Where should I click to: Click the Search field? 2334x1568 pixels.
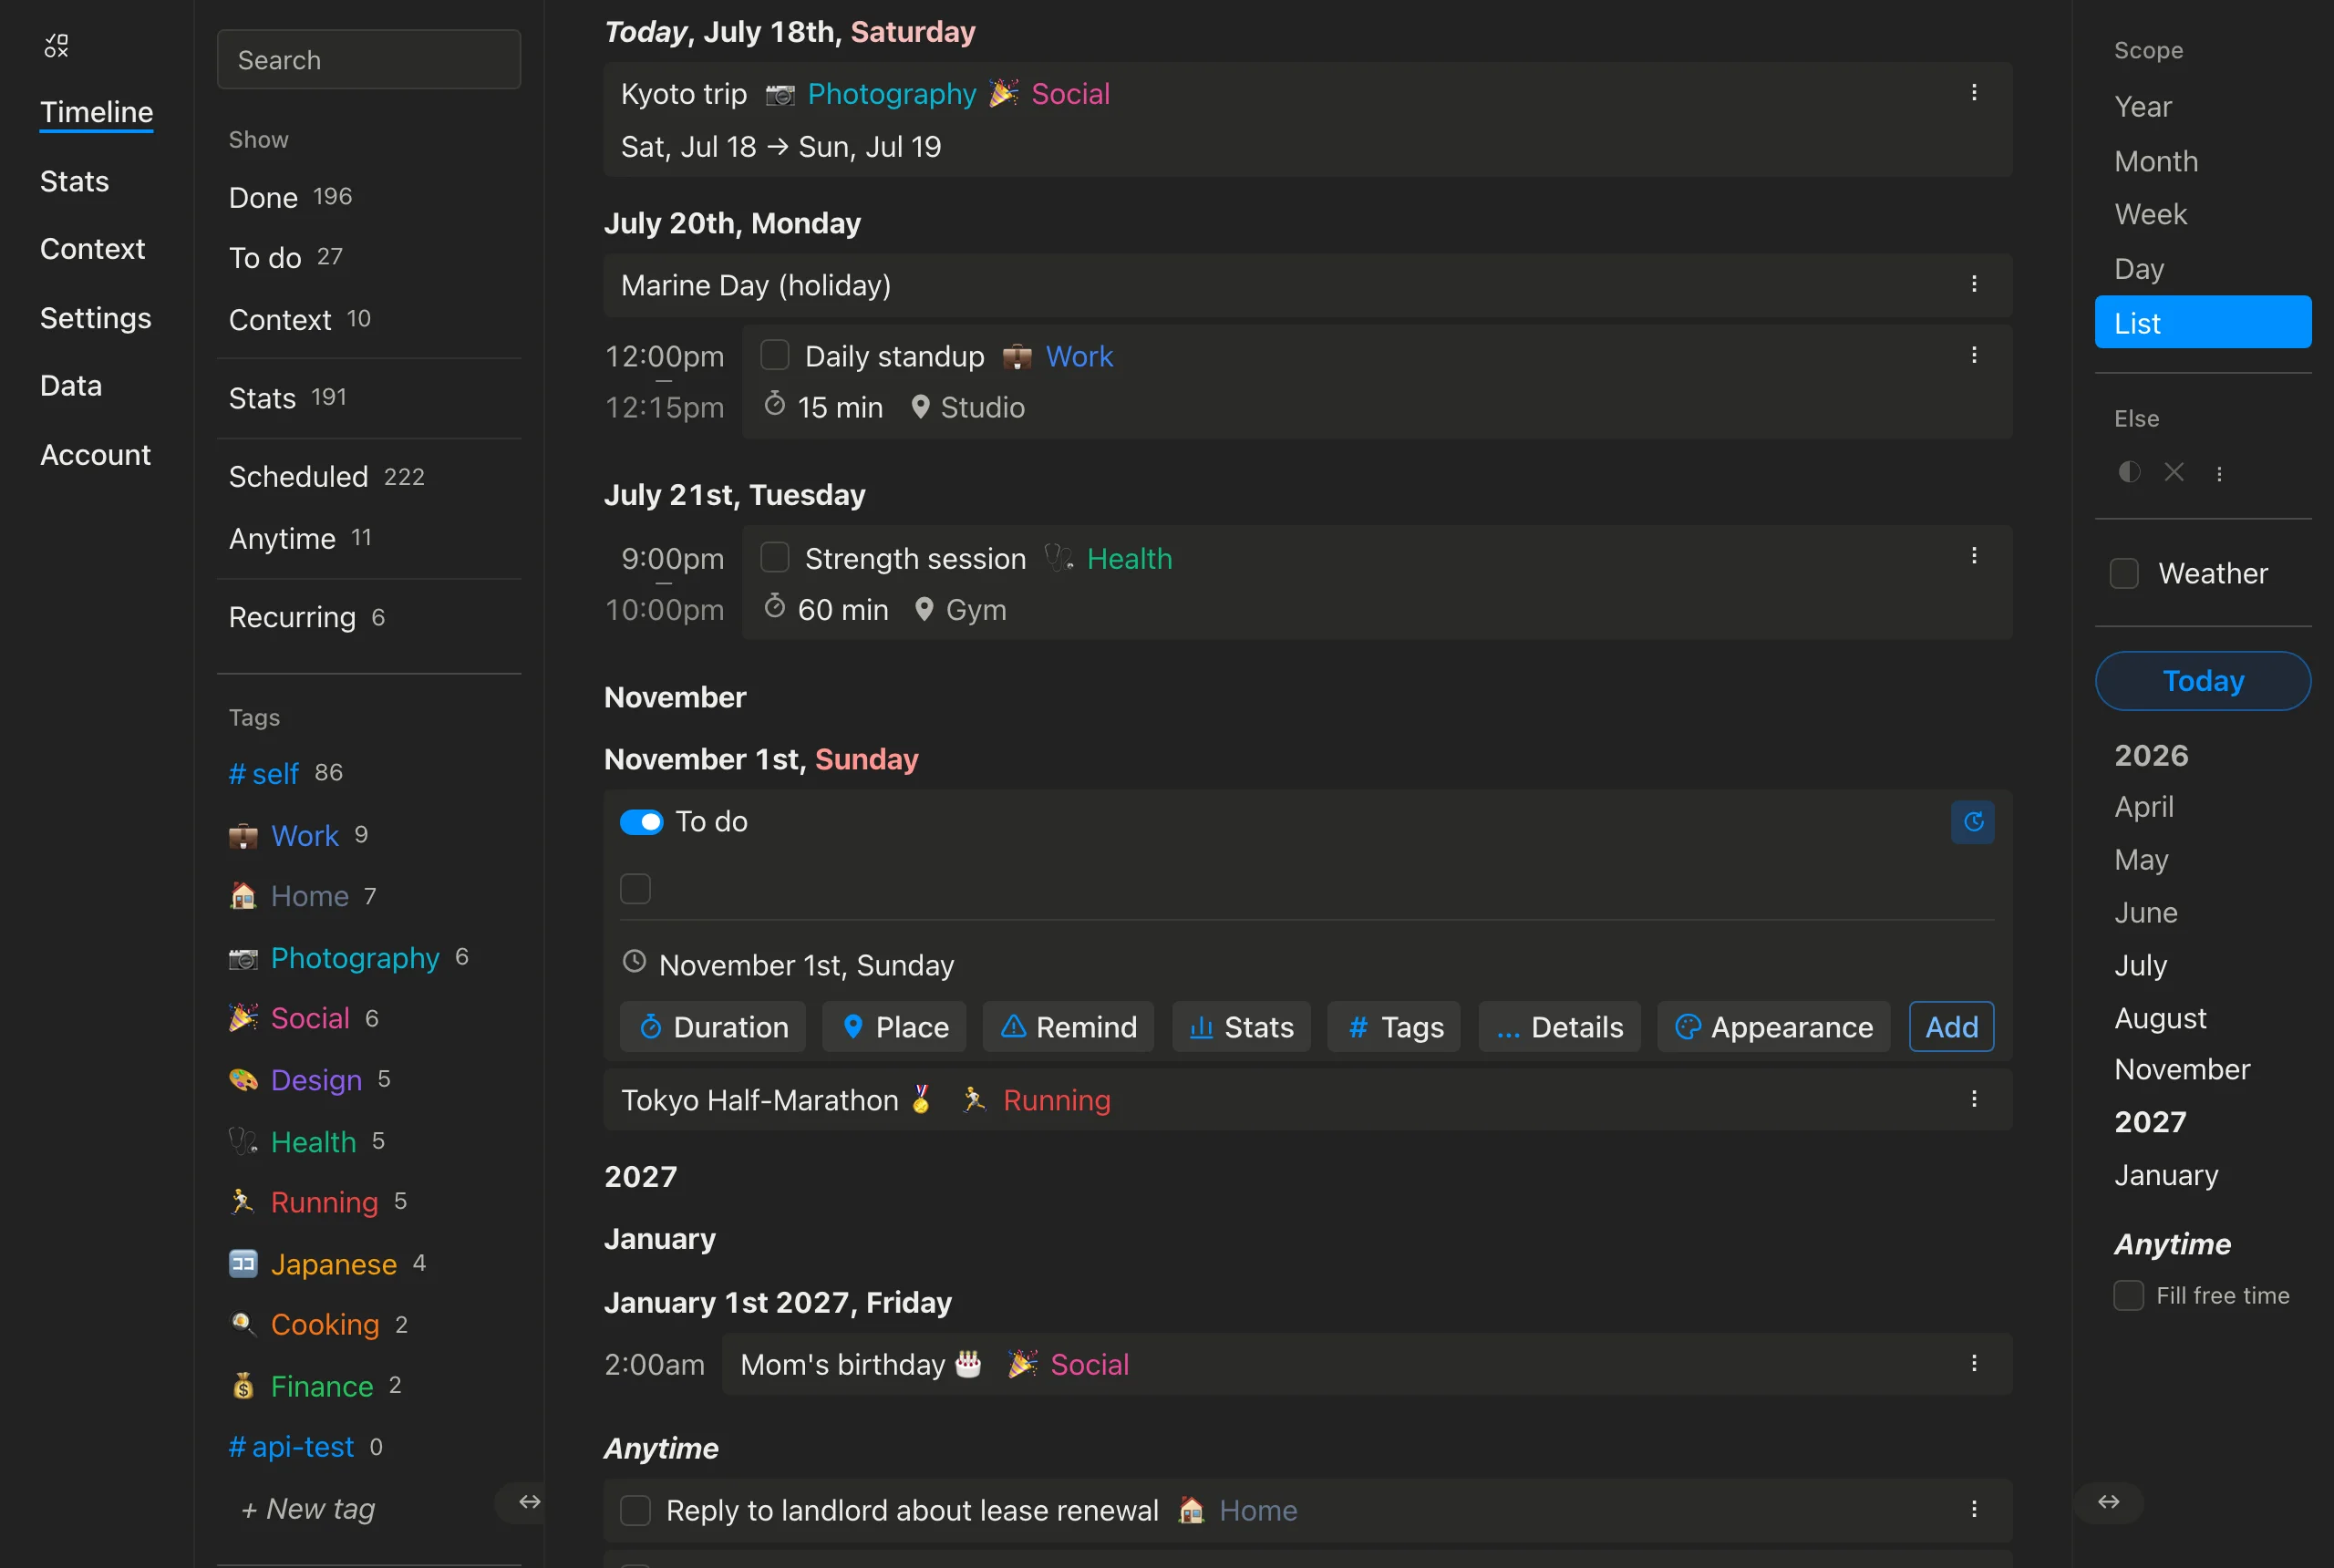[369, 59]
